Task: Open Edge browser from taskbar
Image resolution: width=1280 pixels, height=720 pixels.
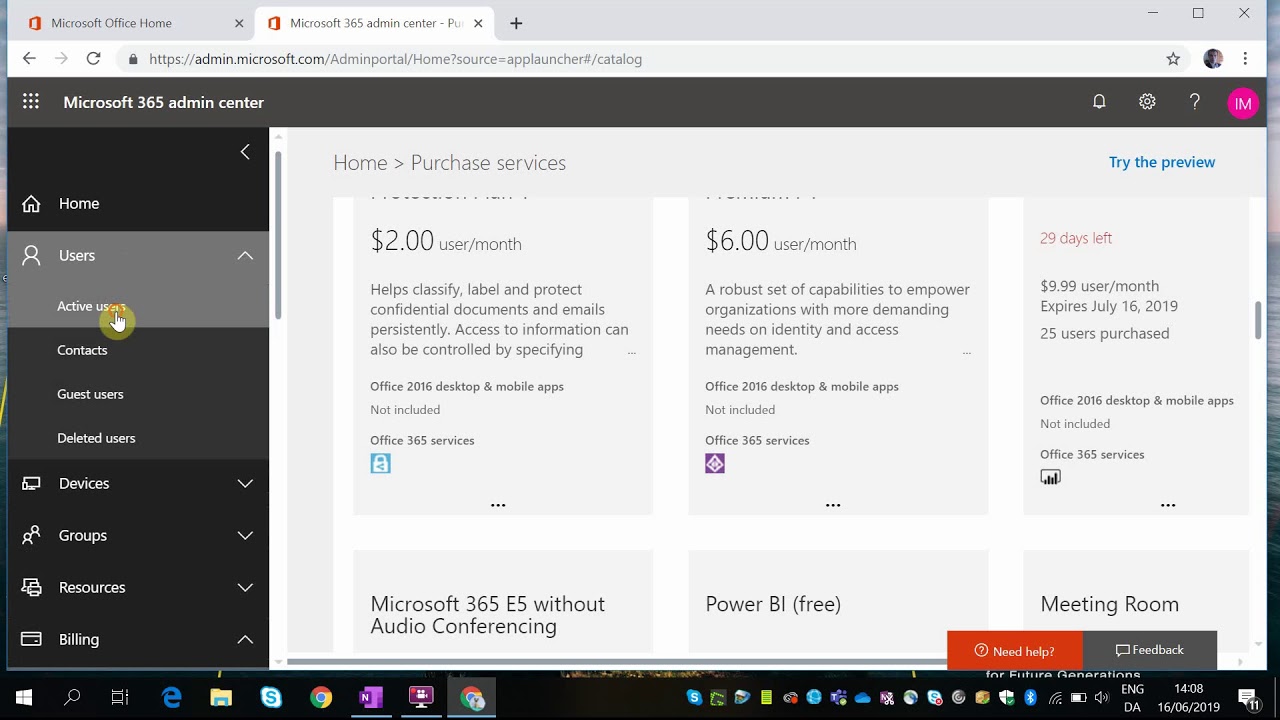Action: [172, 697]
